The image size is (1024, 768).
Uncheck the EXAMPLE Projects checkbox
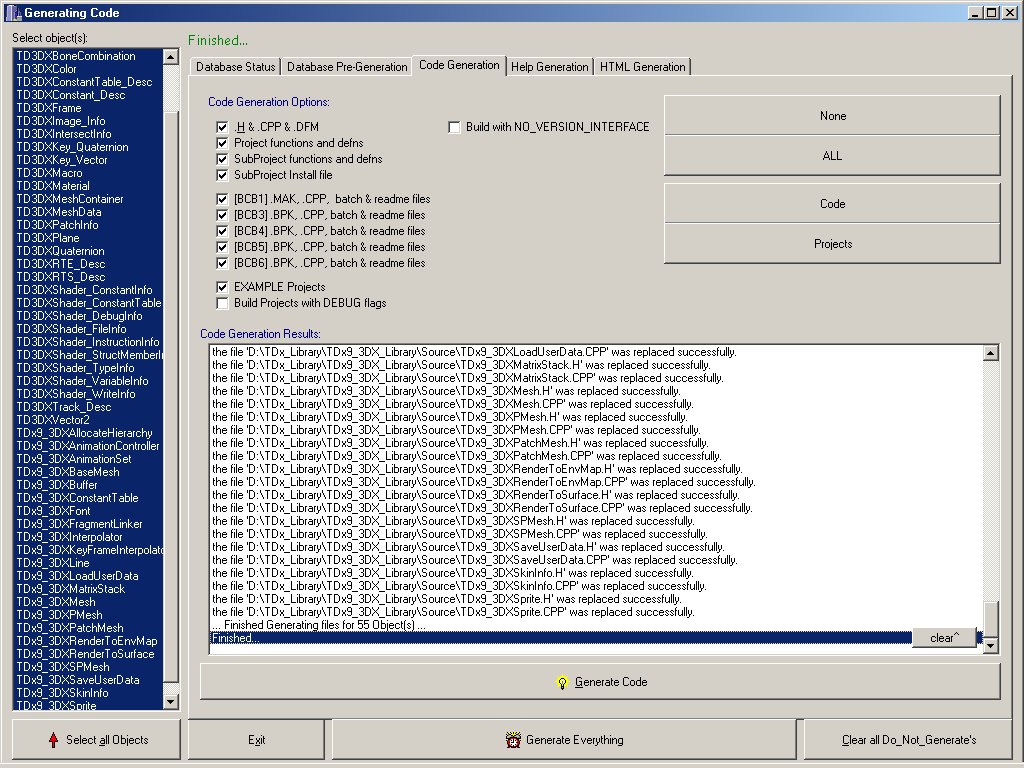pyautogui.click(x=222, y=287)
